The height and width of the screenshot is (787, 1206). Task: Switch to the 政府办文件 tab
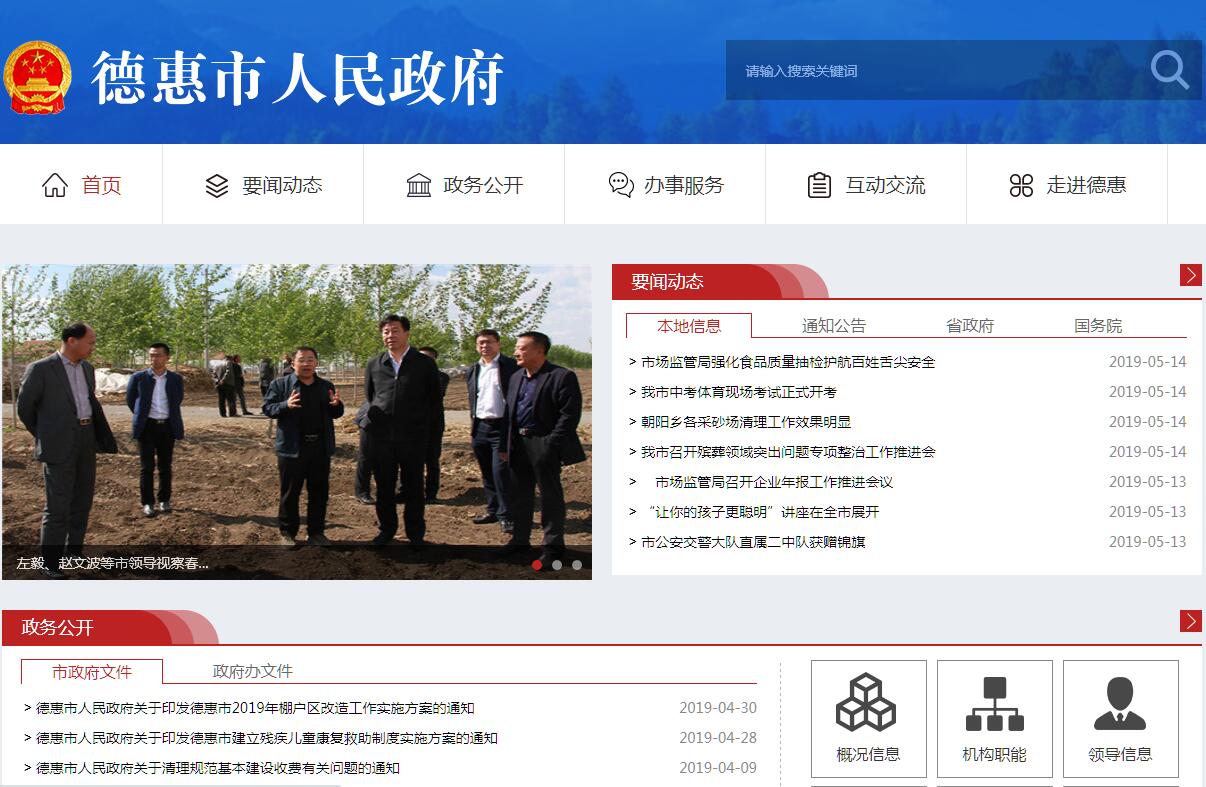coord(252,671)
